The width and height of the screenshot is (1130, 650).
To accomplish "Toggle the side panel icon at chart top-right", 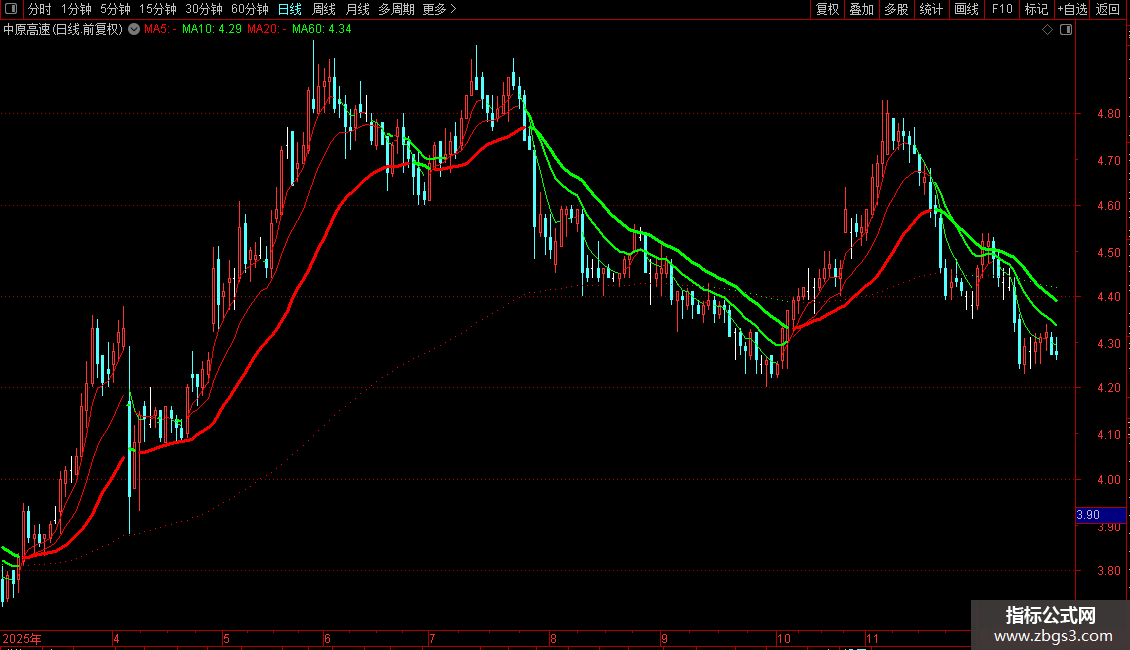I will point(1066,30).
